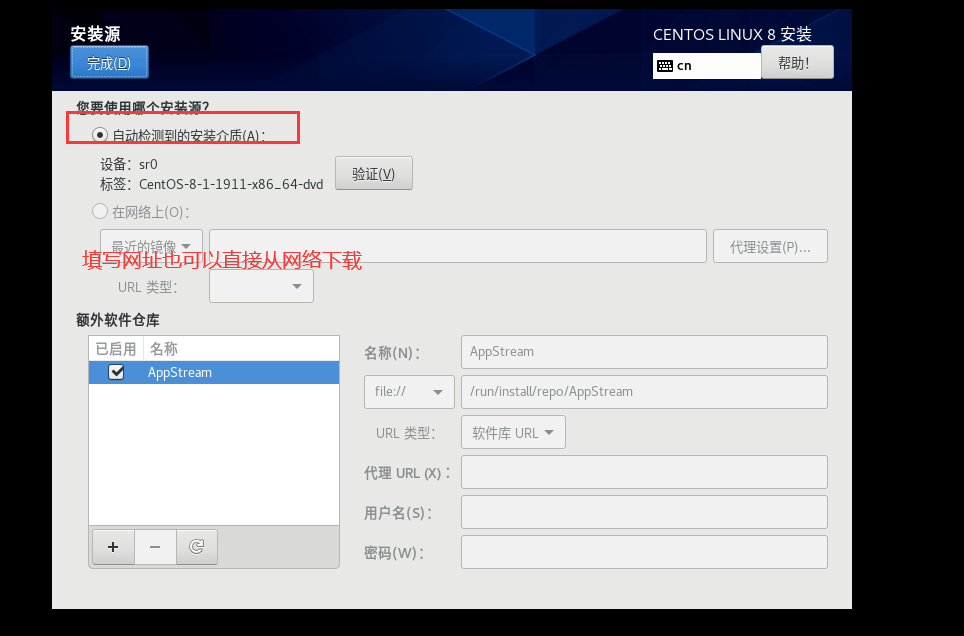Viewport: 964px width, 636px height.
Task: Click the cn keyboard layout indicator
Action: click(706, 66)
